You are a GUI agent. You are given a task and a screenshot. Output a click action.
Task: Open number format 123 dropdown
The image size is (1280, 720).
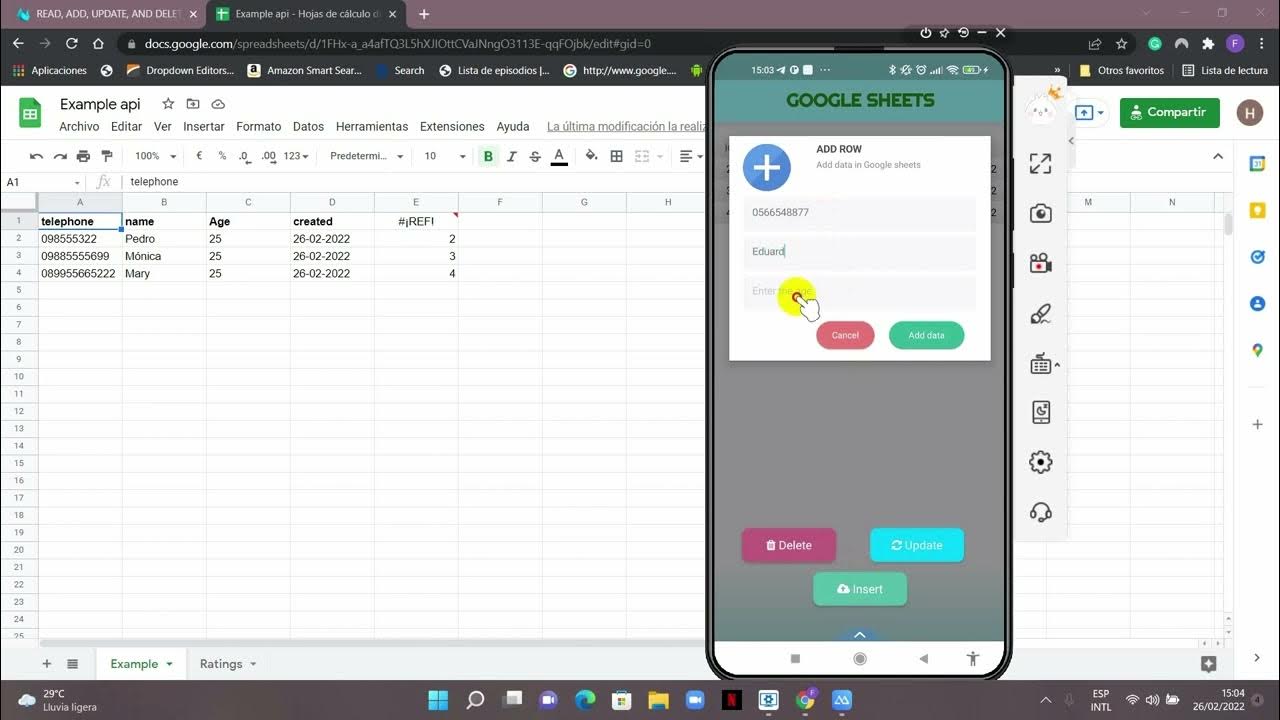296,156
